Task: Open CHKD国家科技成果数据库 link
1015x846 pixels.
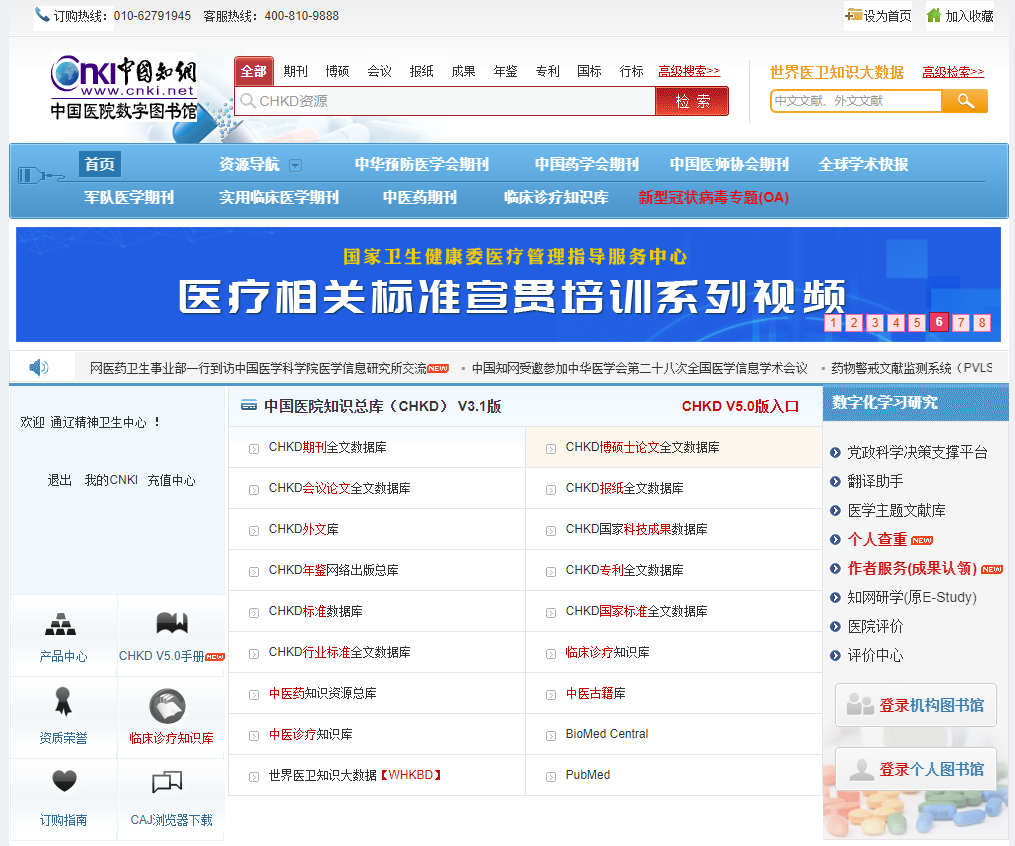Action: click(636, 529)
